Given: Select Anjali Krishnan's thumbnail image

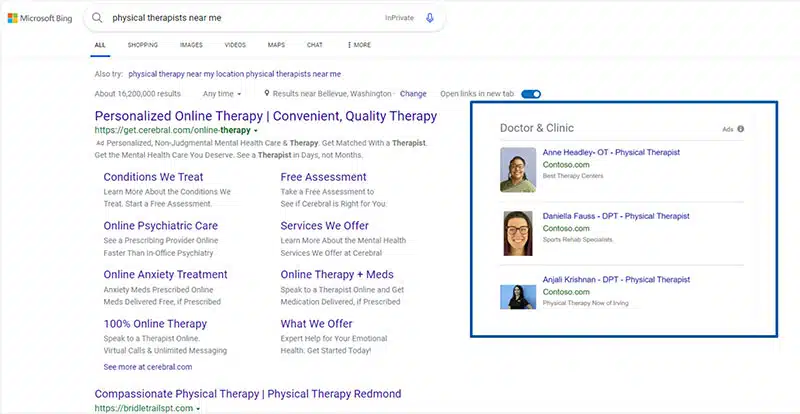Looking at the screenshot, I should point(517,296).
